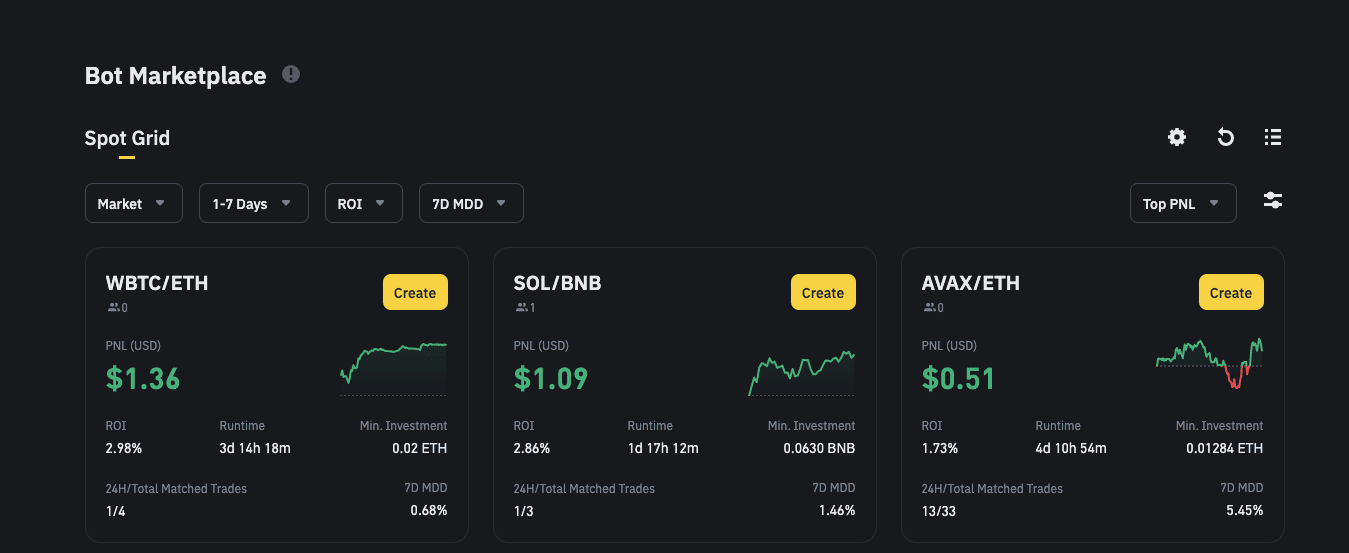Image resolution: width=1349 pixels, height=553 pixels.
Task: Open the filter sliders icon
Action: click(1272, 201)
